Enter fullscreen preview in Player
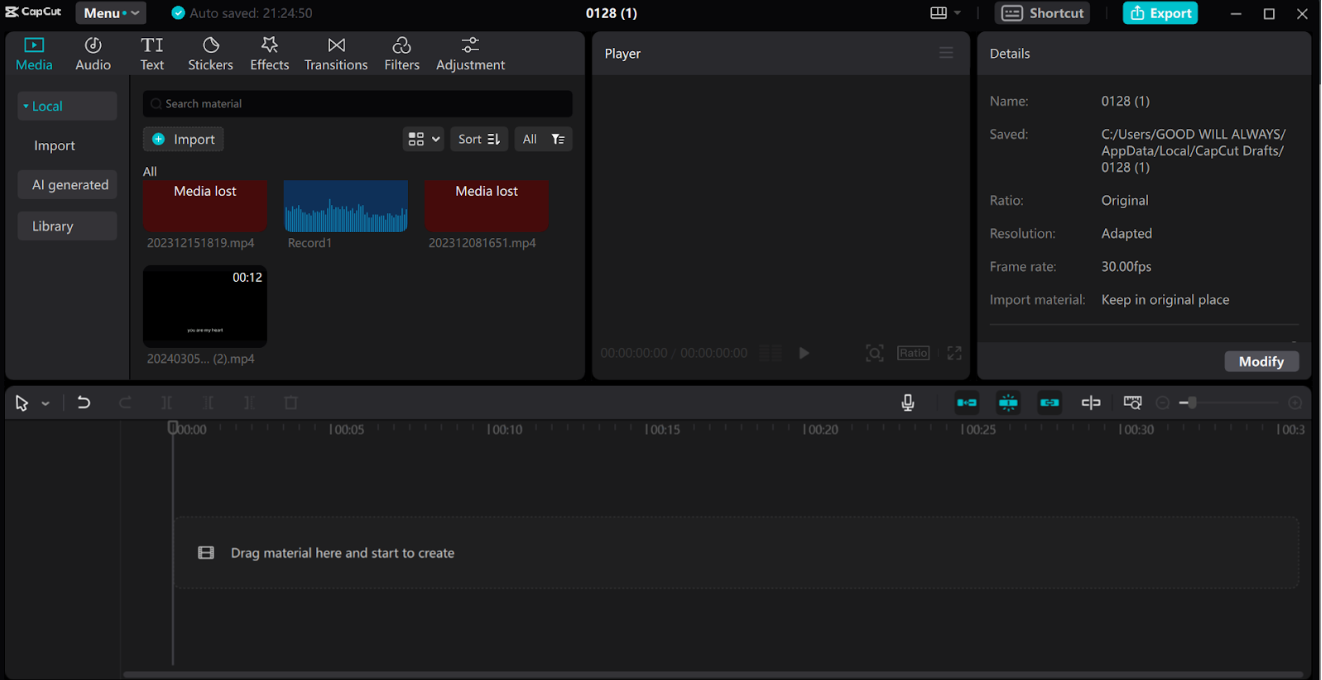Viewport: 1322px width, 680px height. tap(955, 353)
